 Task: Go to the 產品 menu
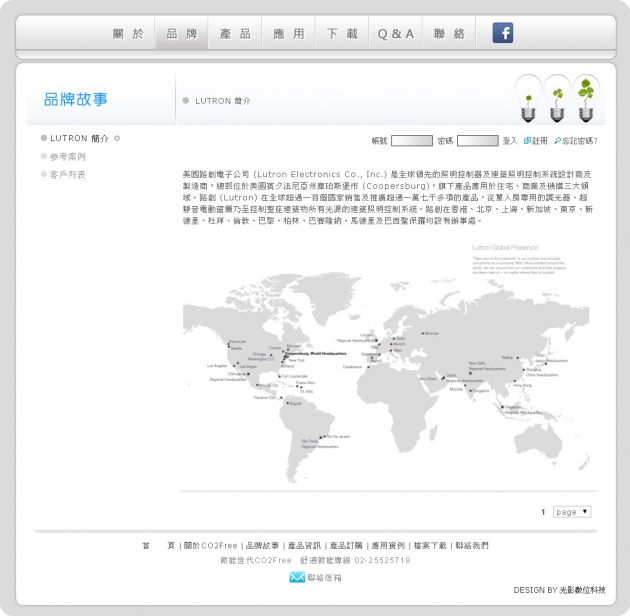coord(235,34)
